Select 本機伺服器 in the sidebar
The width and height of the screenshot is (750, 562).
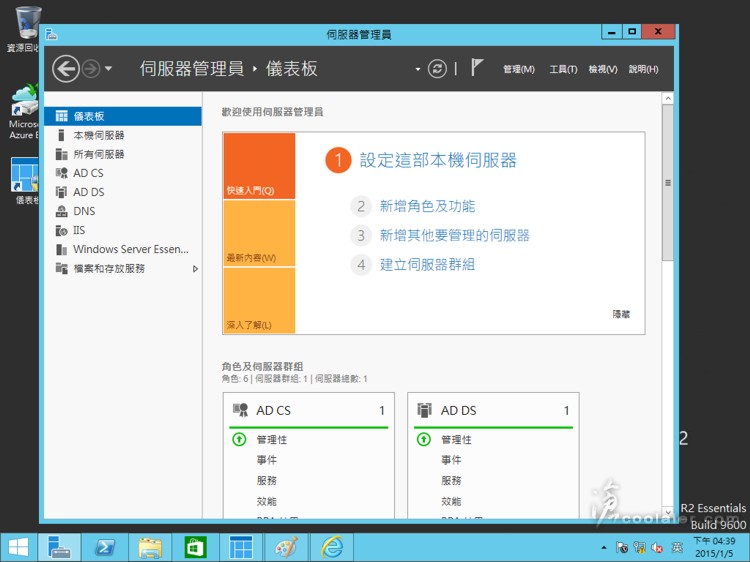point(123,135)
